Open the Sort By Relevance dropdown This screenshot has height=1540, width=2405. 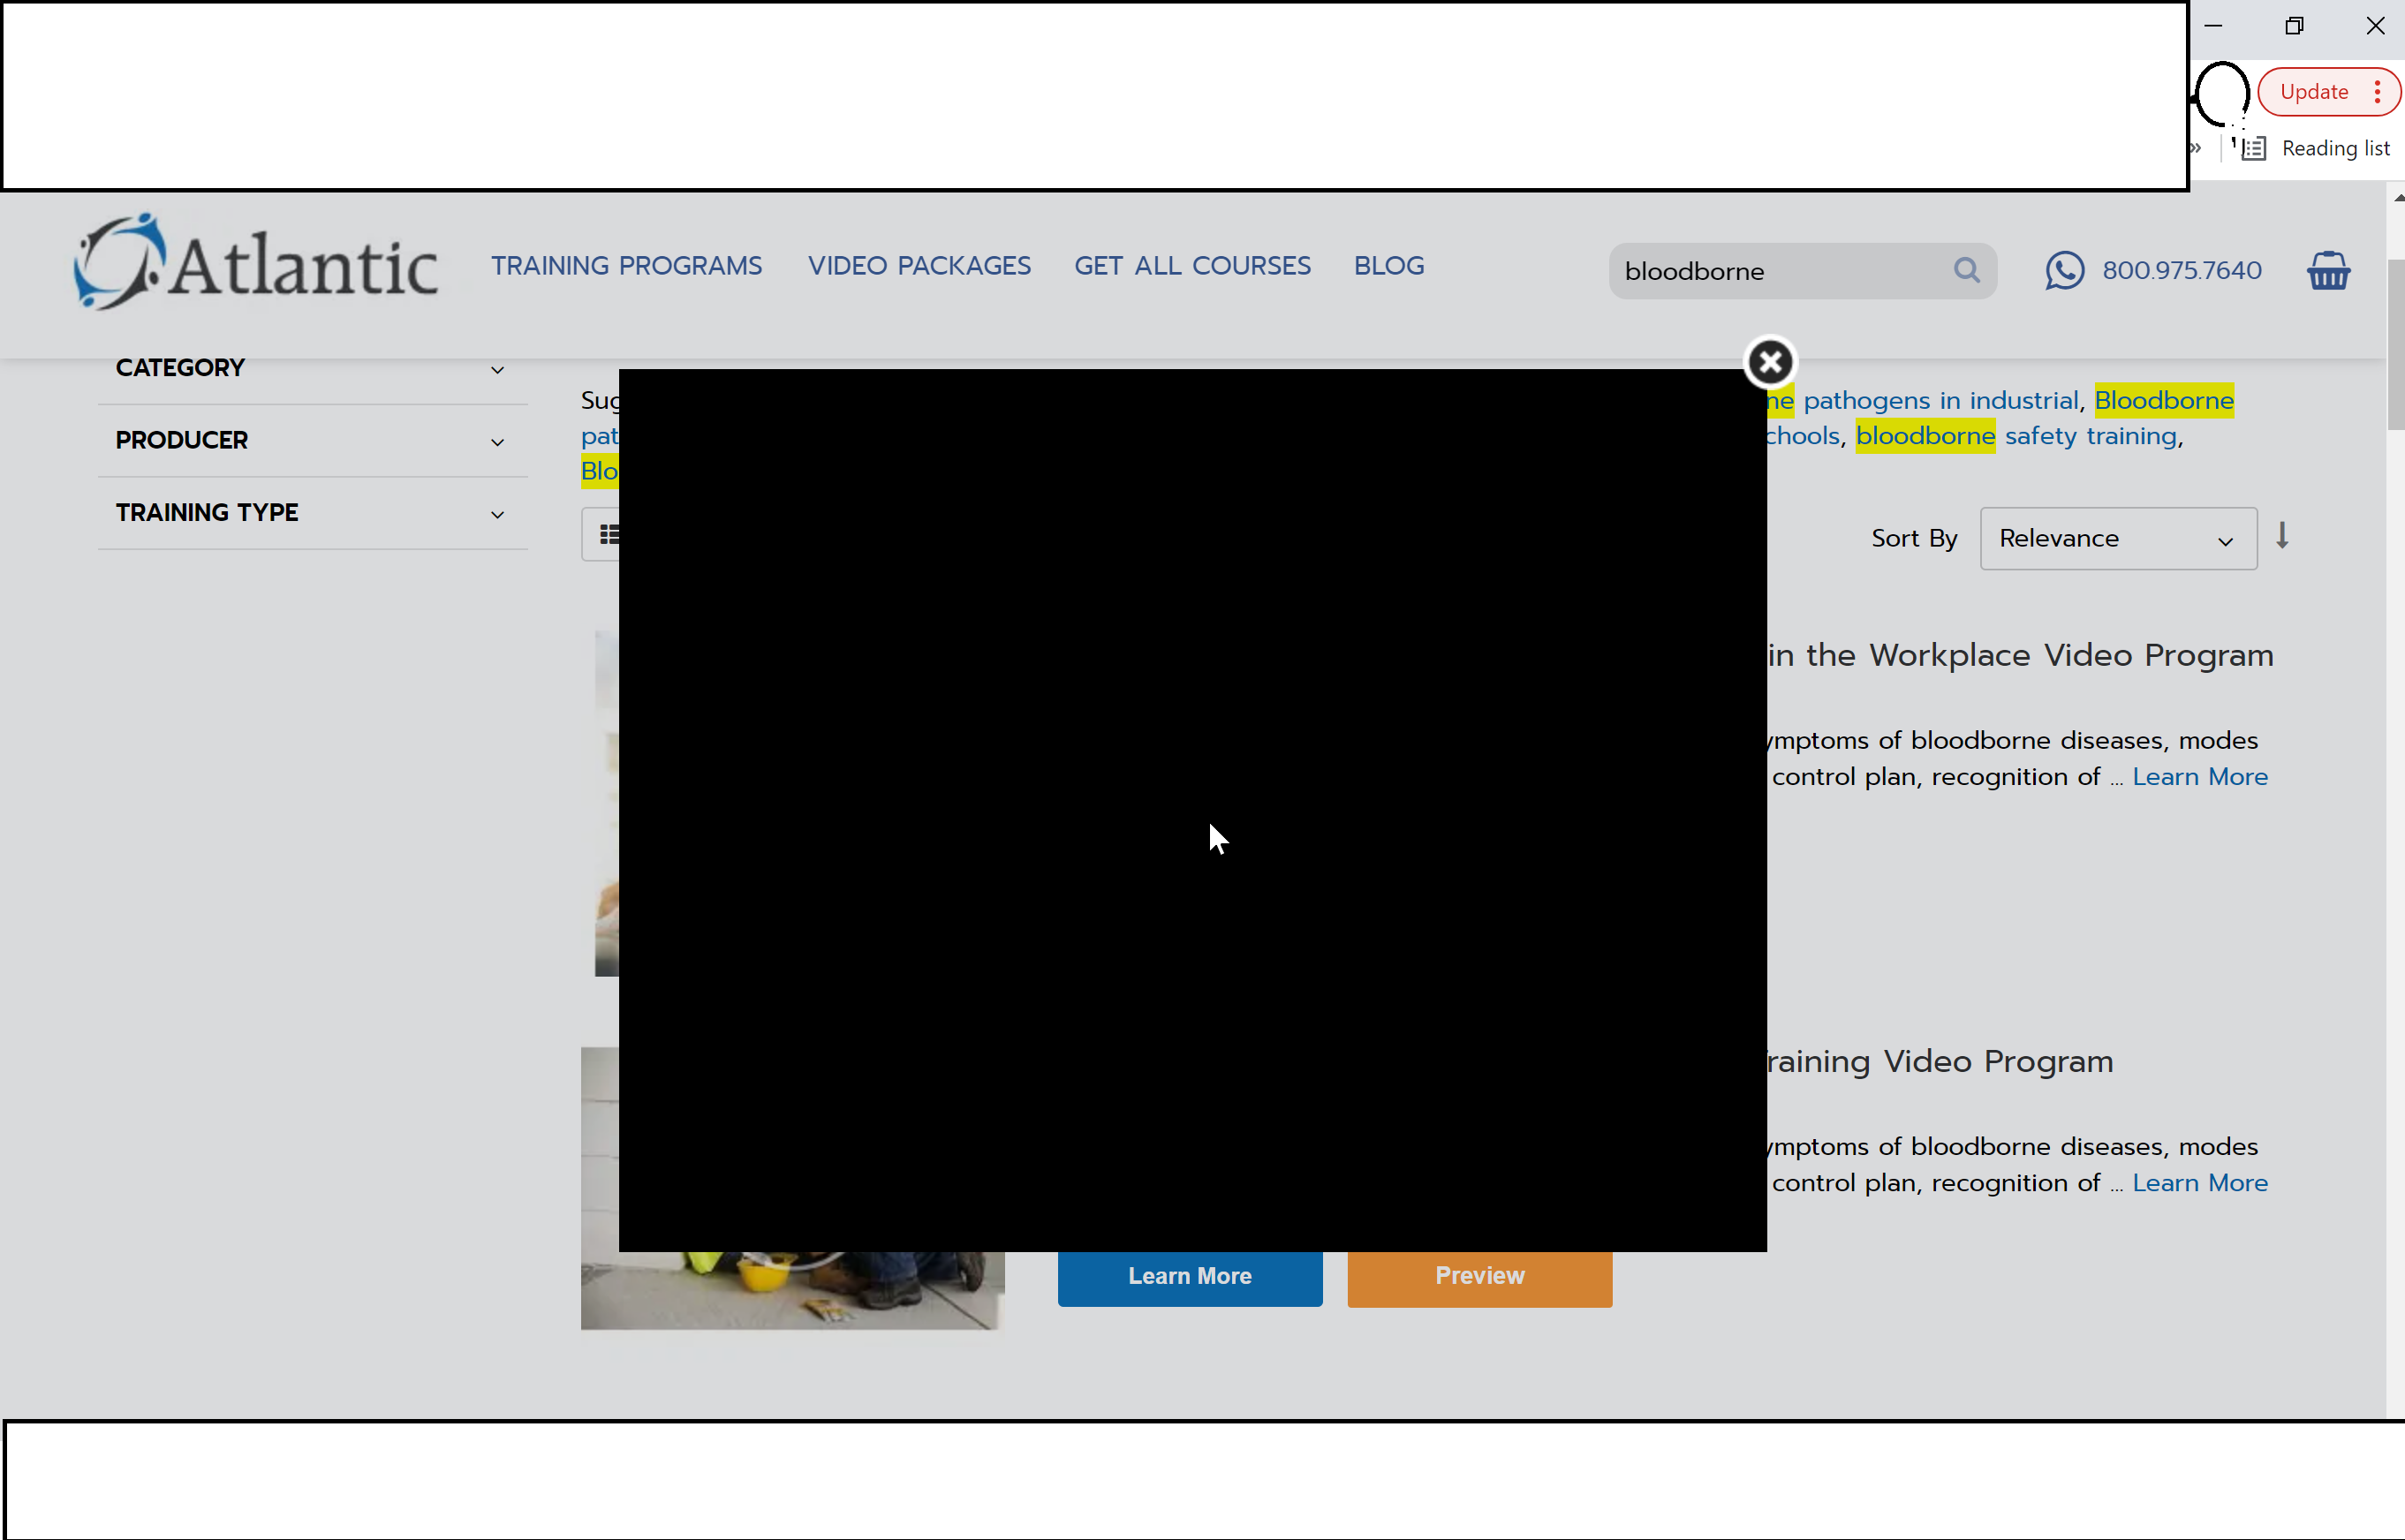pyautogui.click(x=2118, y=538)
